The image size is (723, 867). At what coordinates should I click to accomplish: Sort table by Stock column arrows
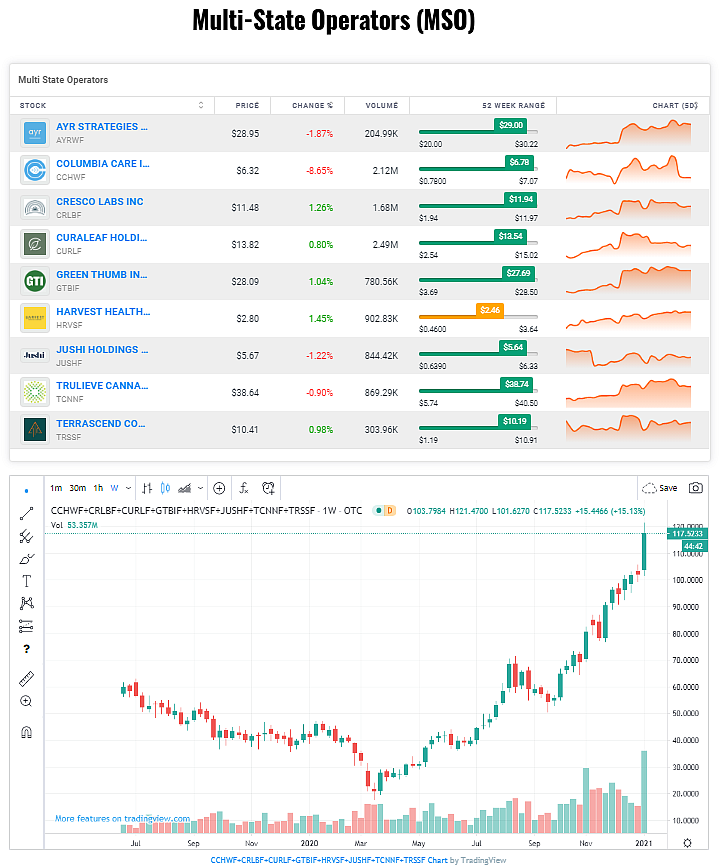tap(201, 105)
